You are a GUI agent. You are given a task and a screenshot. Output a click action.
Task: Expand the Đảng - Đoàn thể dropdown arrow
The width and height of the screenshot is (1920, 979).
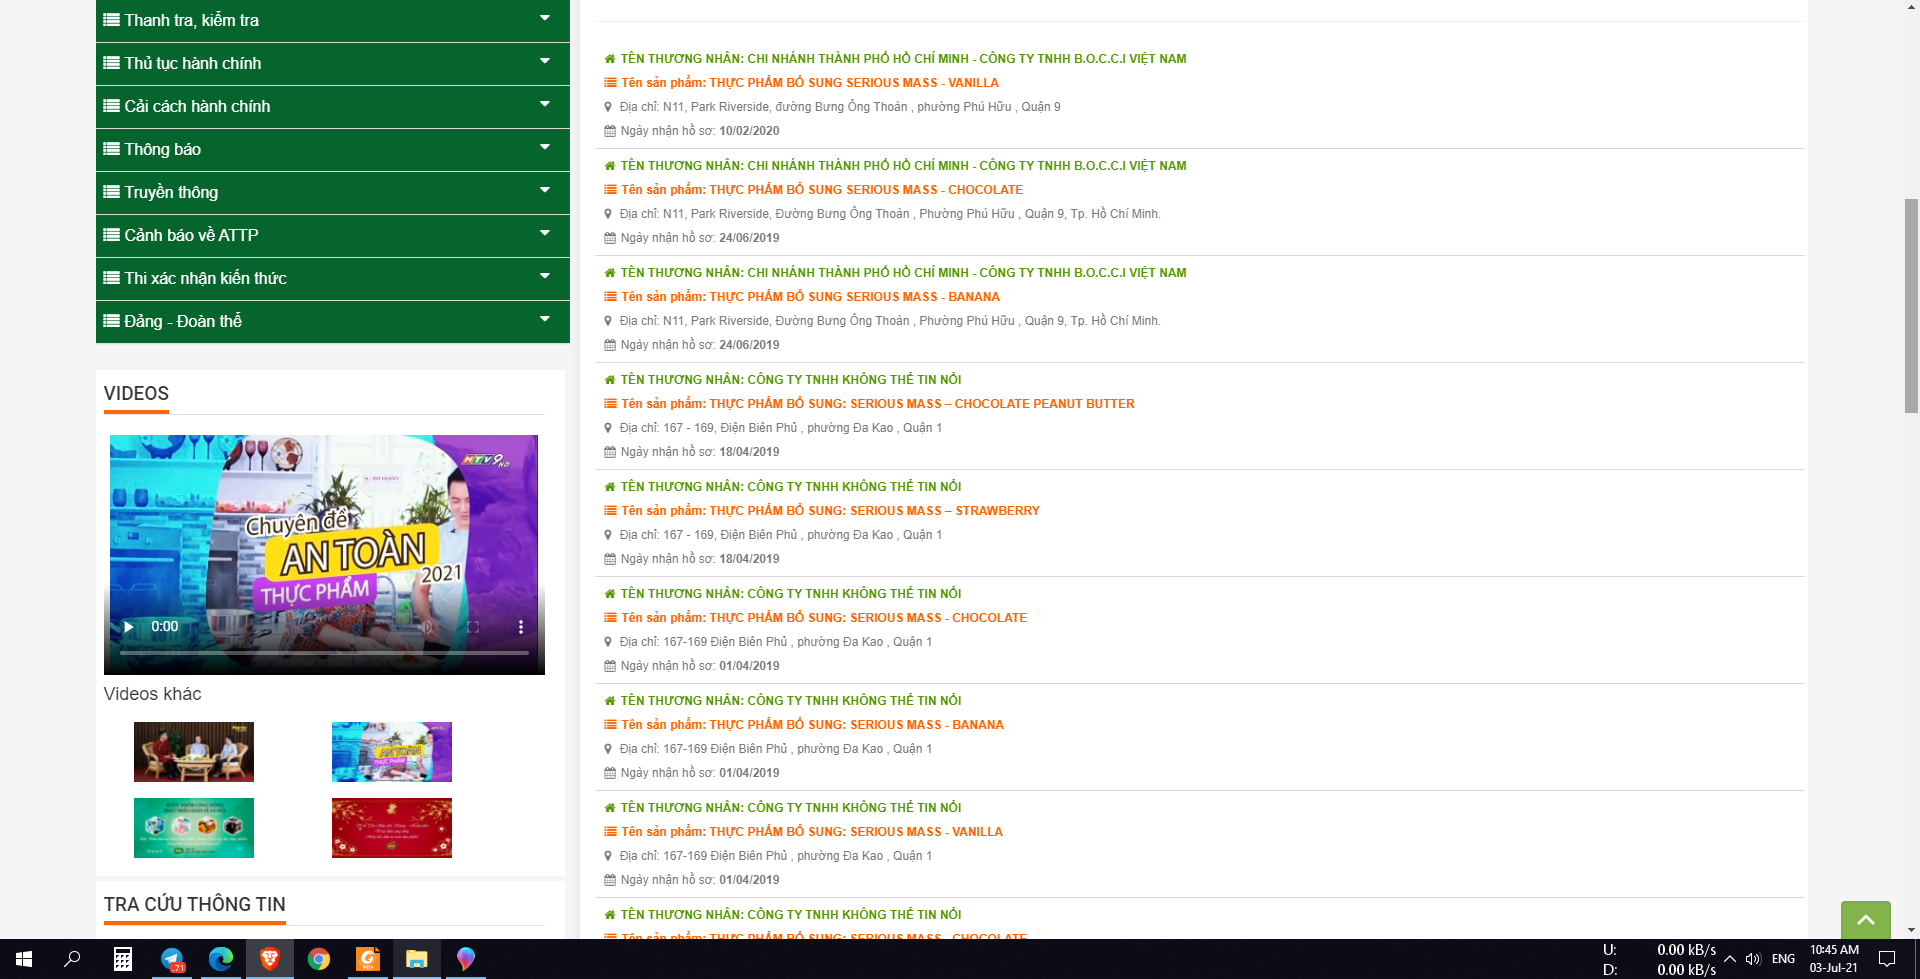[545, 319]
